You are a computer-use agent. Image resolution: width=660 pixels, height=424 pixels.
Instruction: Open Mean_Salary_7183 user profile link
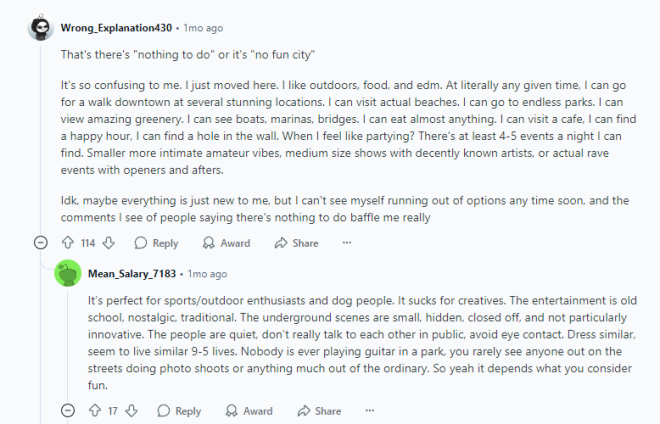click(133, 273)
